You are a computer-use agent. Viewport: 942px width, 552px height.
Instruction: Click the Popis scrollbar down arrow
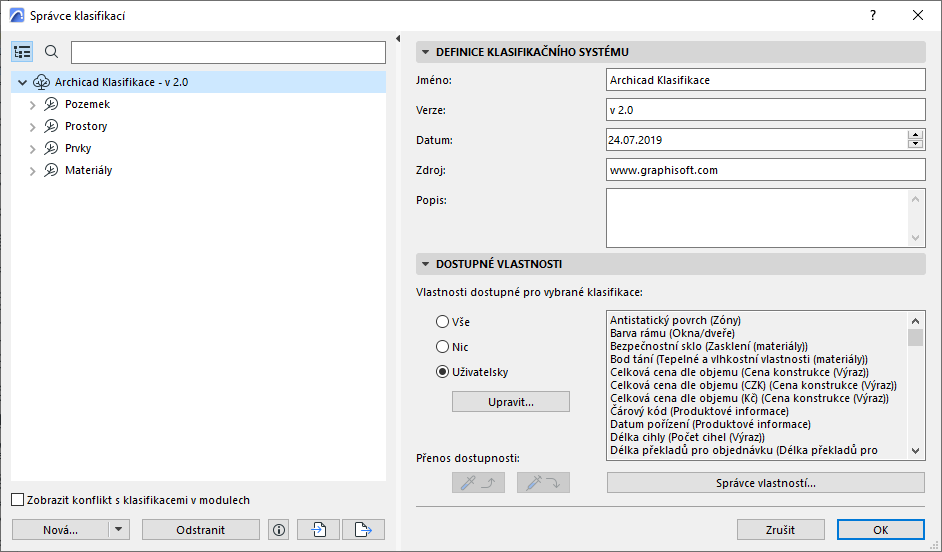(x=916, y=238)
